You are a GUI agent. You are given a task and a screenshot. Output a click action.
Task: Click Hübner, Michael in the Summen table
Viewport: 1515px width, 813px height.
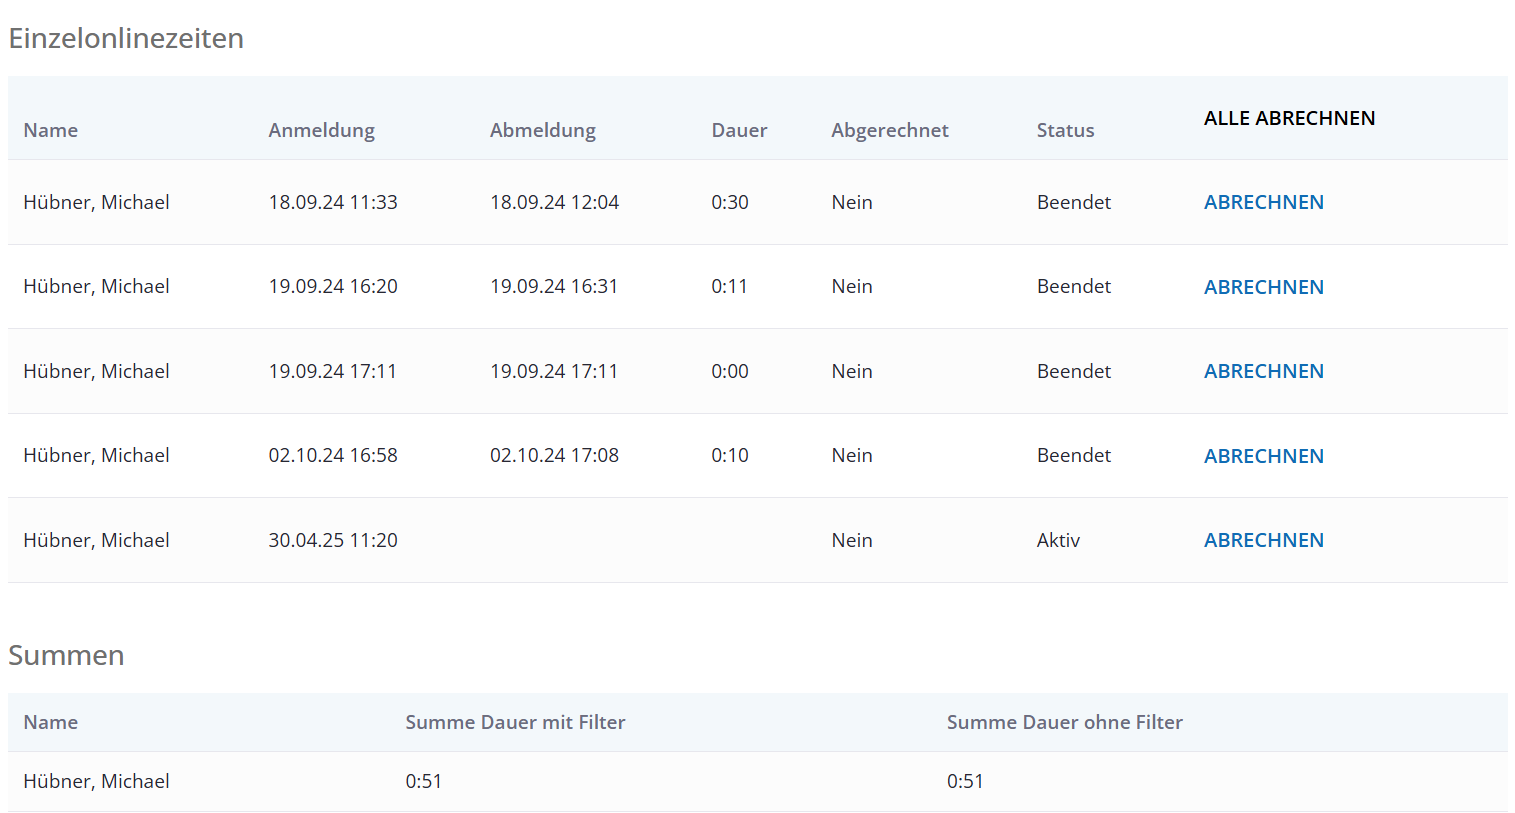point(97,781)
